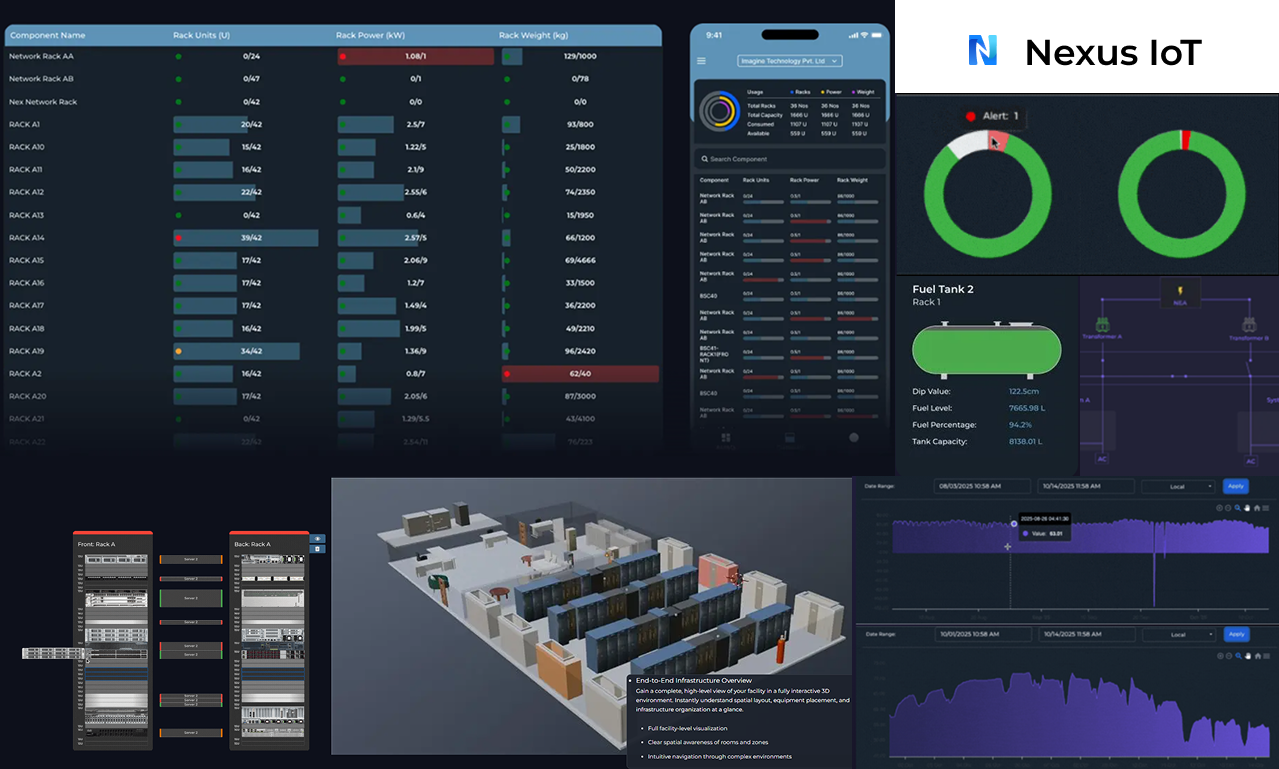
Task: Click the small icon button below the eye icon
Action: click(x=318, y=549)
